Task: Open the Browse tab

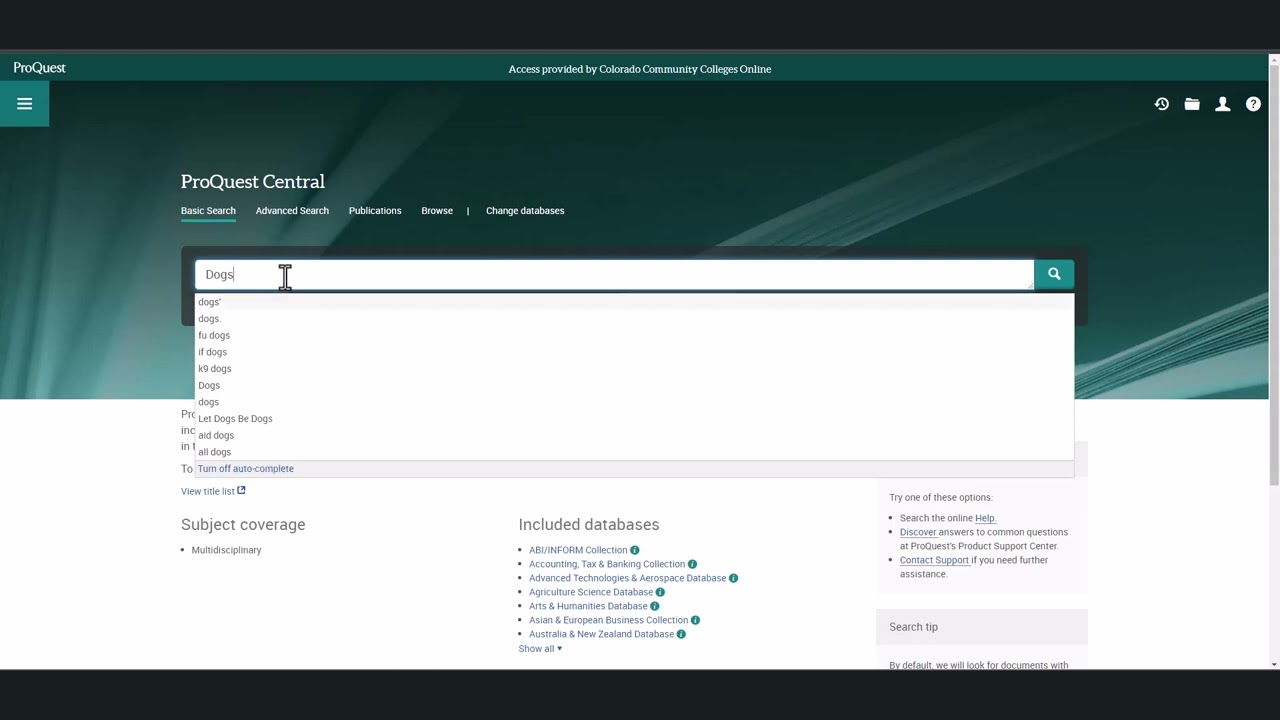Action: click(437, 211)
